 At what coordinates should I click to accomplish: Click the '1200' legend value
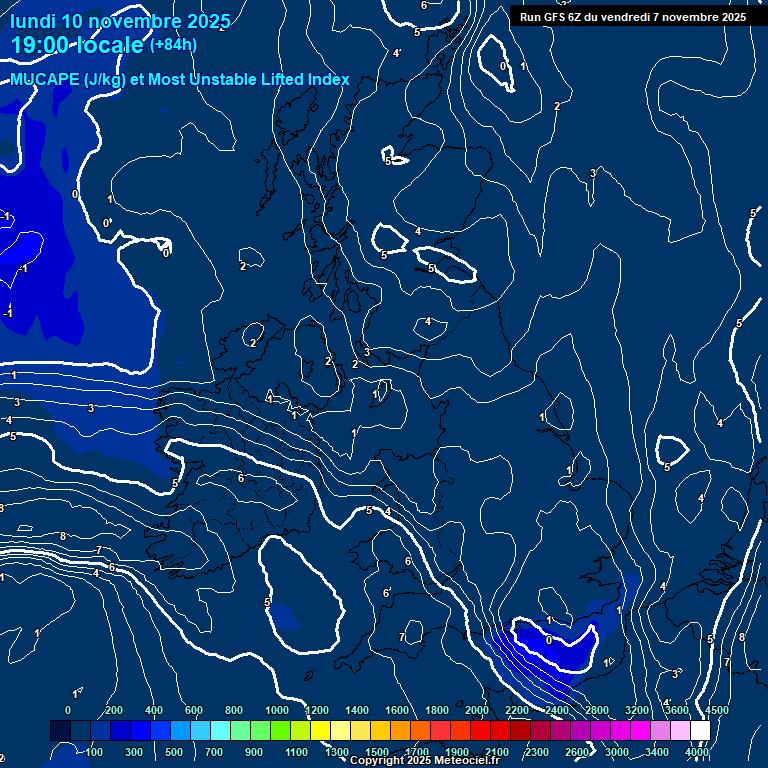tap(317, 710)
